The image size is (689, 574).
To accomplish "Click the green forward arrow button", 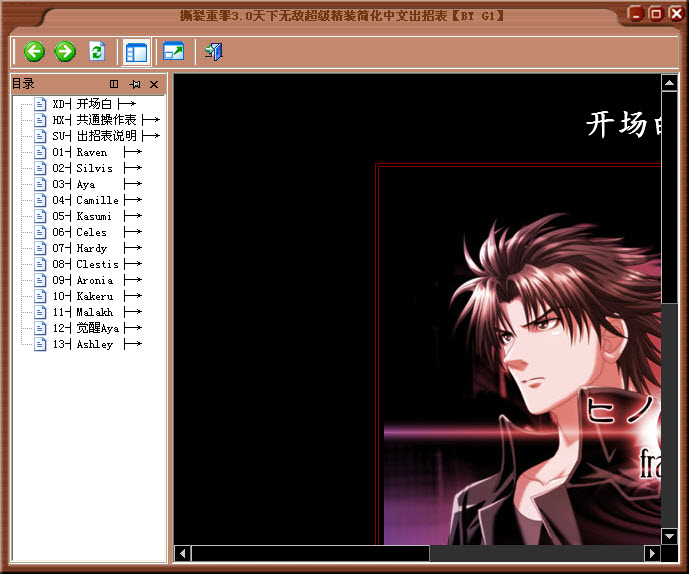I will point(65,52).
